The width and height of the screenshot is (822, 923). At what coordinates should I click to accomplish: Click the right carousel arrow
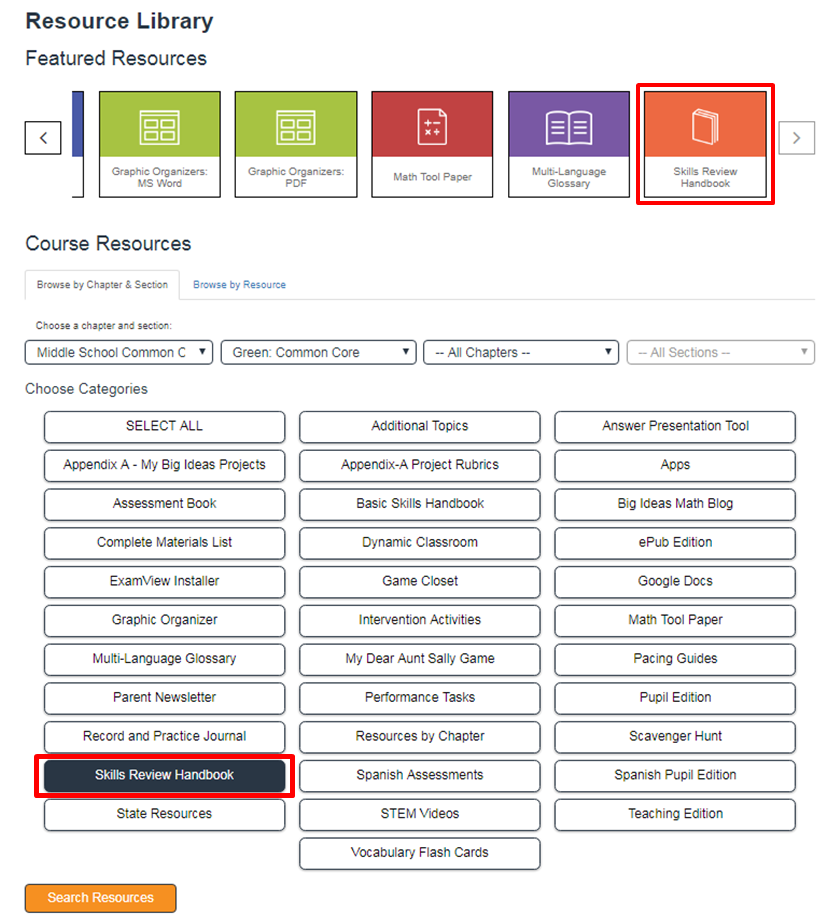[x=796, y=138]
